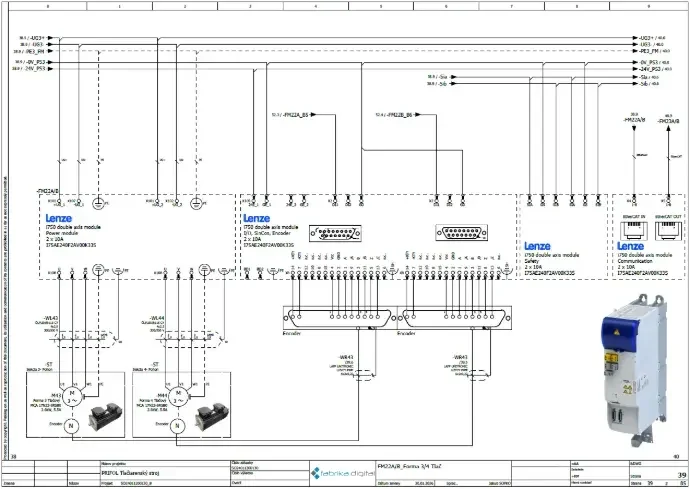690x489 pixels.
Task: Select the M43 three-phase motor symbol
Action: tap(71, 397)
